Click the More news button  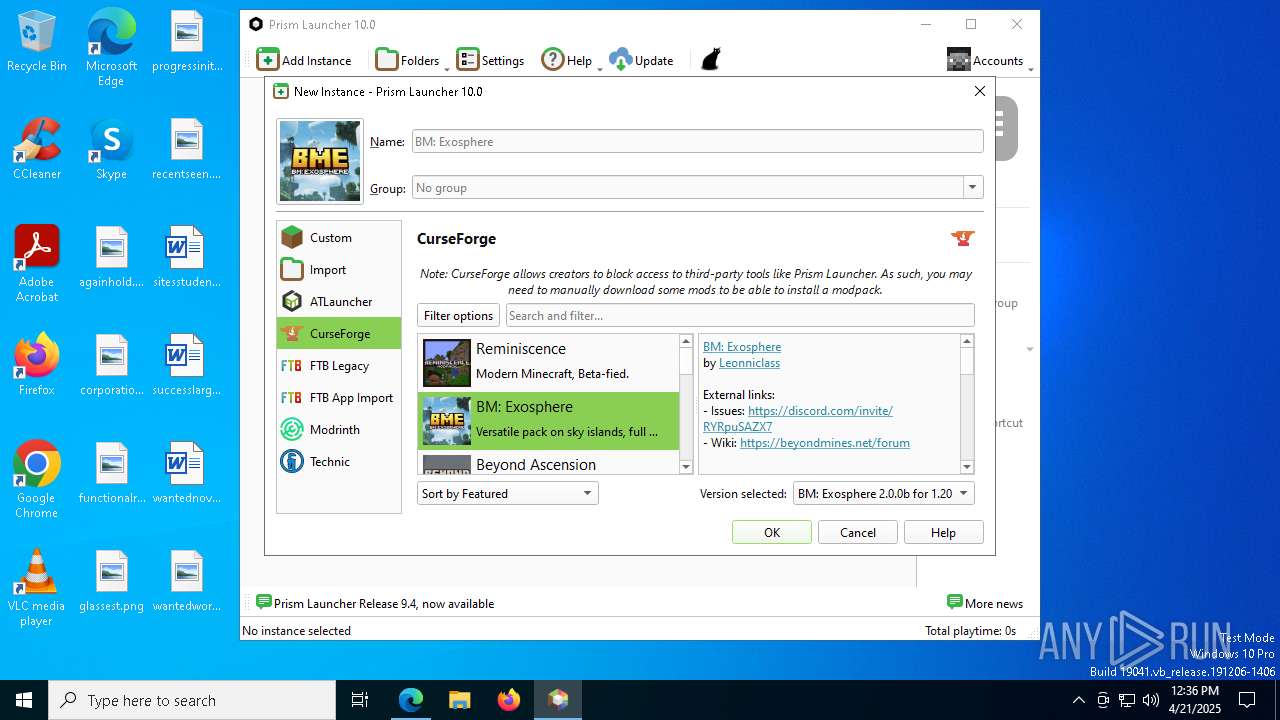[x=985, y=603]
